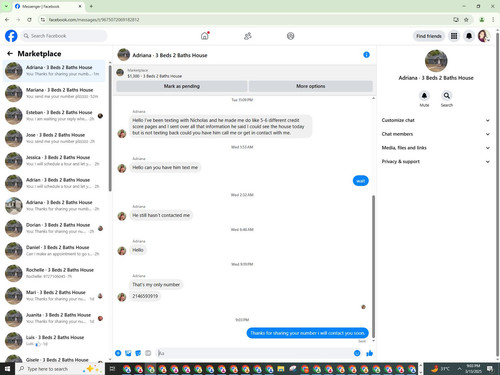This screenshot has height=375, width=500.
Task: Open the notifications bell in Facebook header
Action: tap(469, 36)
